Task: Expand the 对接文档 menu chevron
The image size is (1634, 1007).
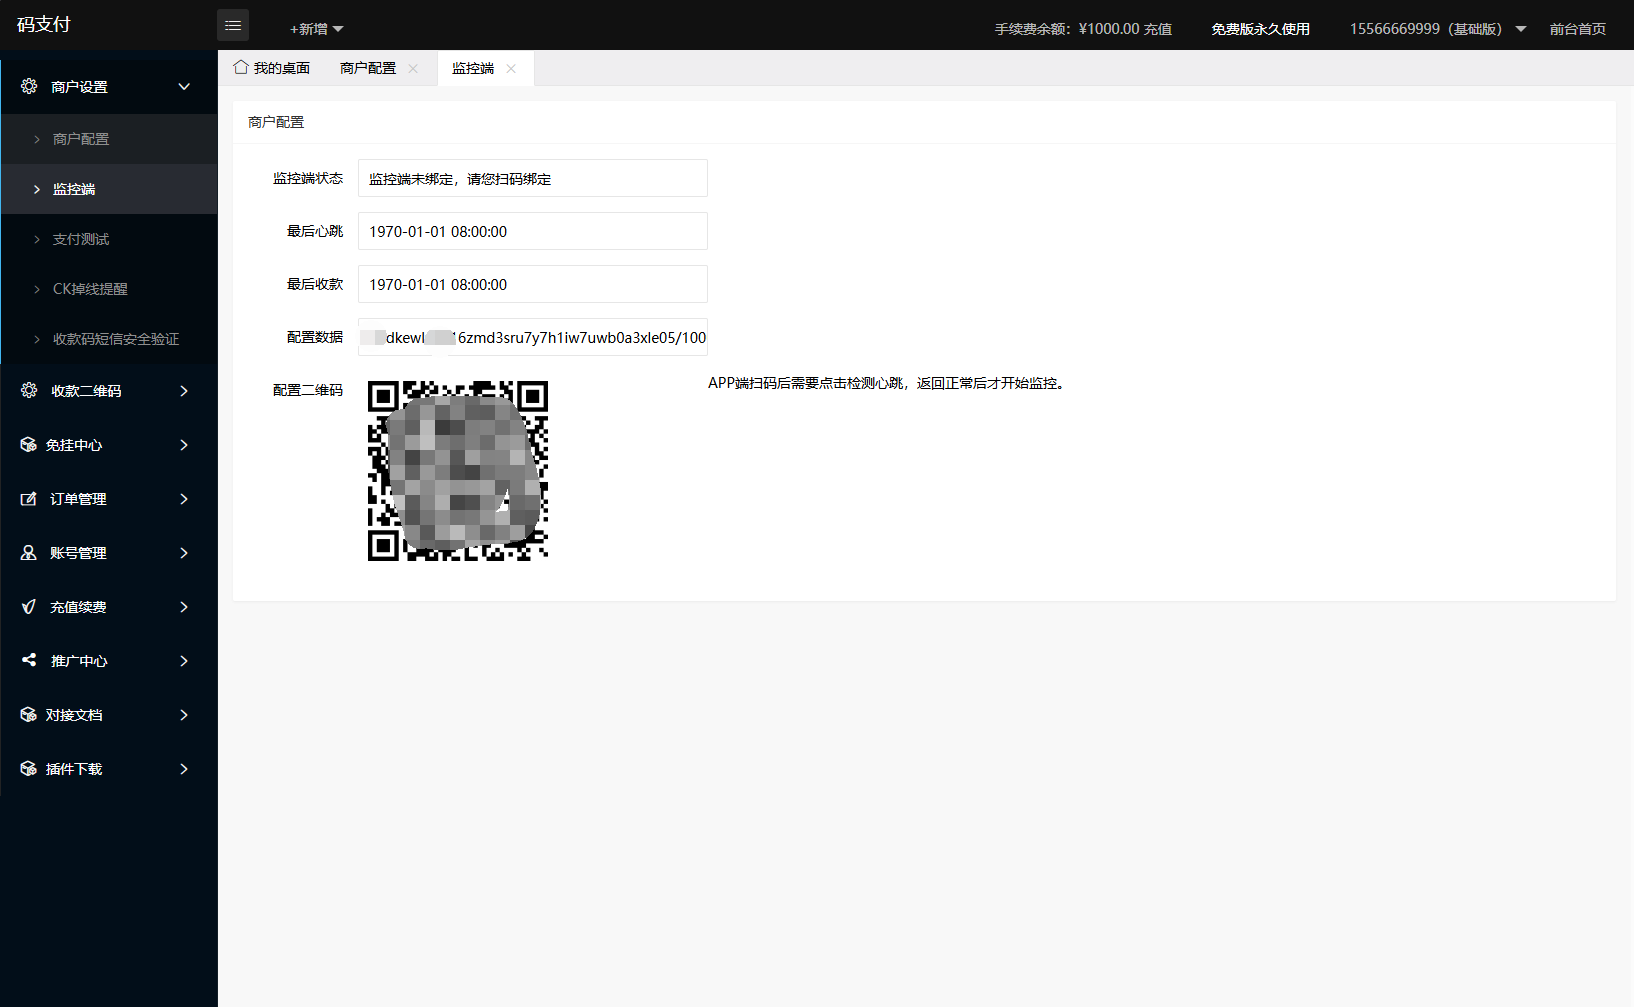Action: point(184,715)
